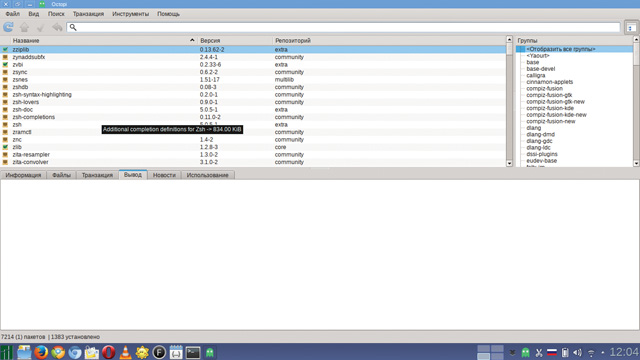Viewport: 640px width, 360px height.
Task: Click the installed status icon of zvbi
Action: [5, 64]
